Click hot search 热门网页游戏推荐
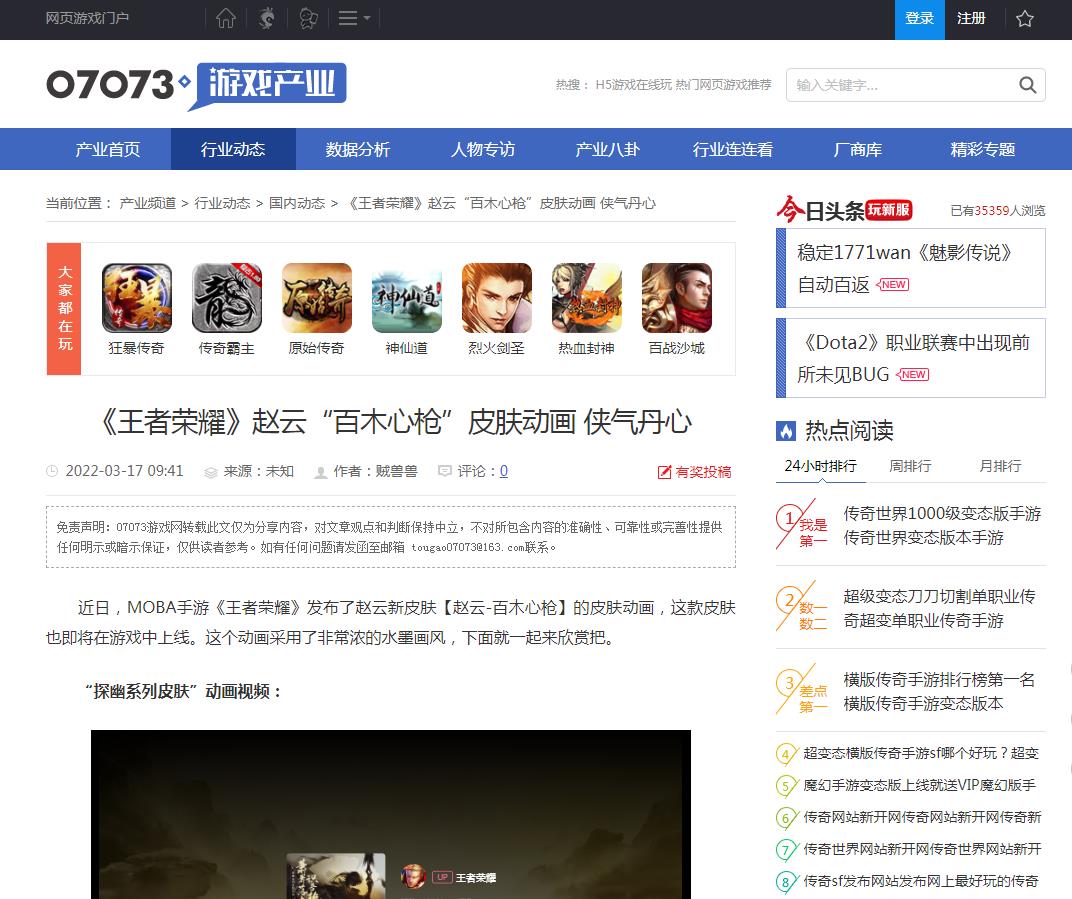This screenshot has height=899, width=1072. click(723, 85)
